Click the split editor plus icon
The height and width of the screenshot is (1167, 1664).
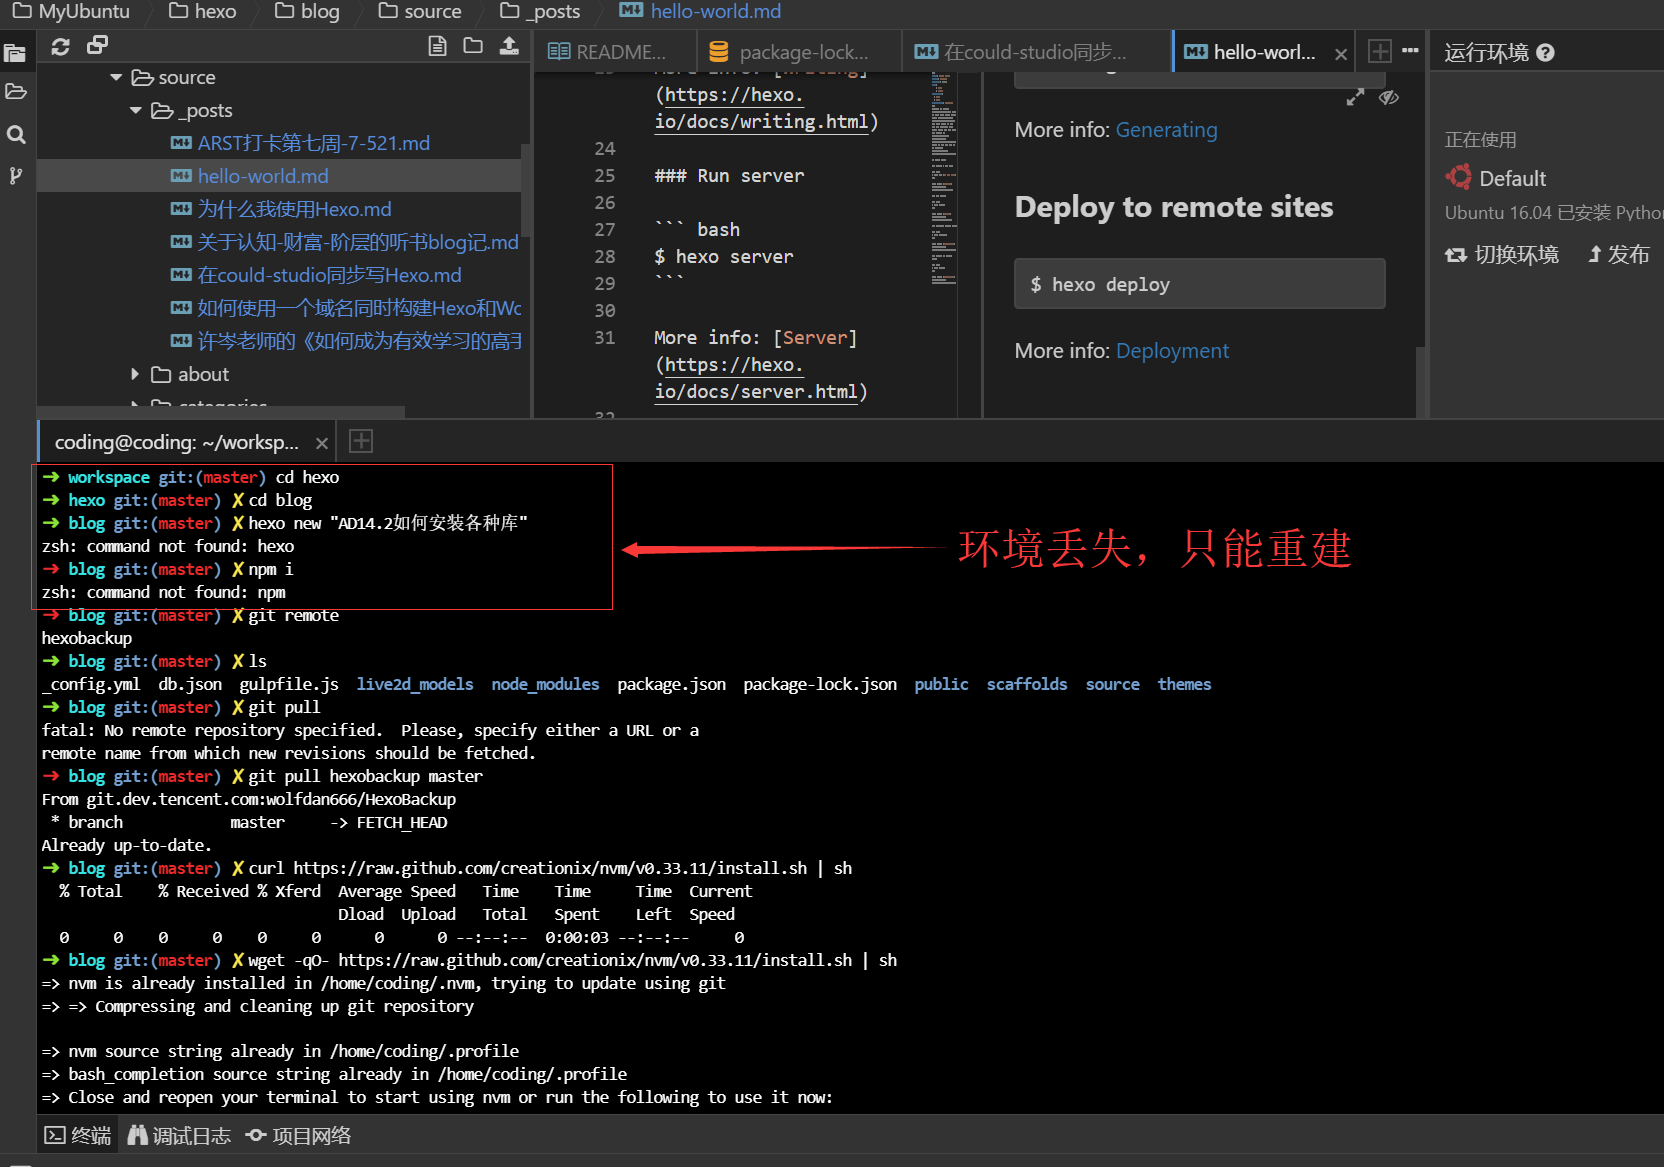point(1379,51)
